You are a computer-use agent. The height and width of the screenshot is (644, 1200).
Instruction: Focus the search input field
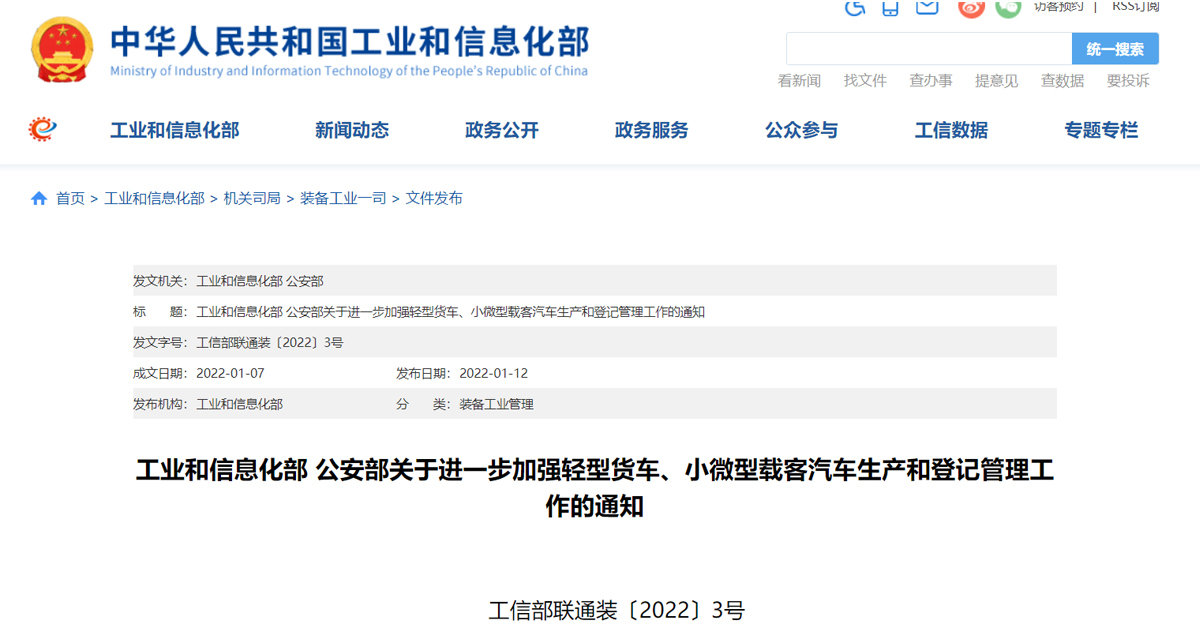(929, 49)
